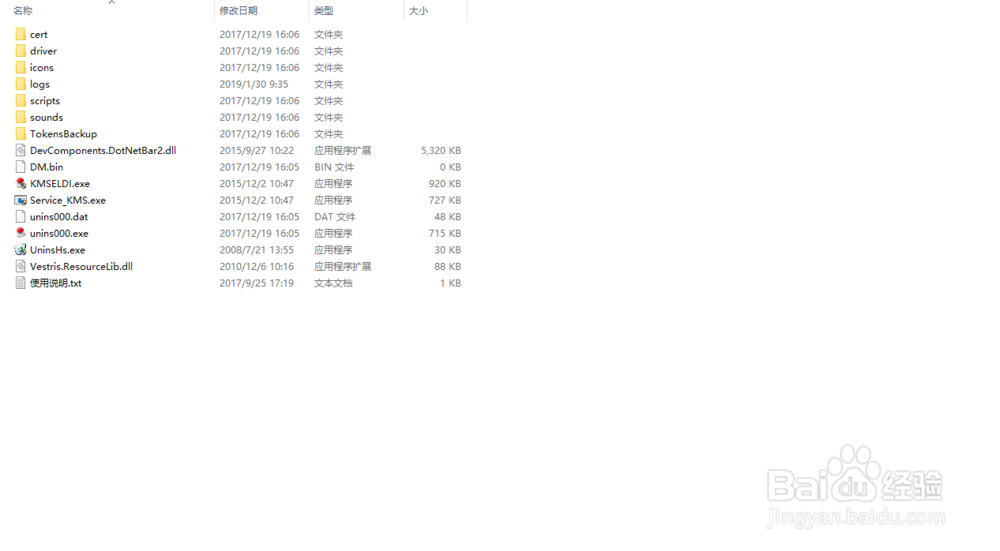Select the DevComponents.DotNetBar2.dll file icon
Screen dimensions: 1000x551
point(20,150)
